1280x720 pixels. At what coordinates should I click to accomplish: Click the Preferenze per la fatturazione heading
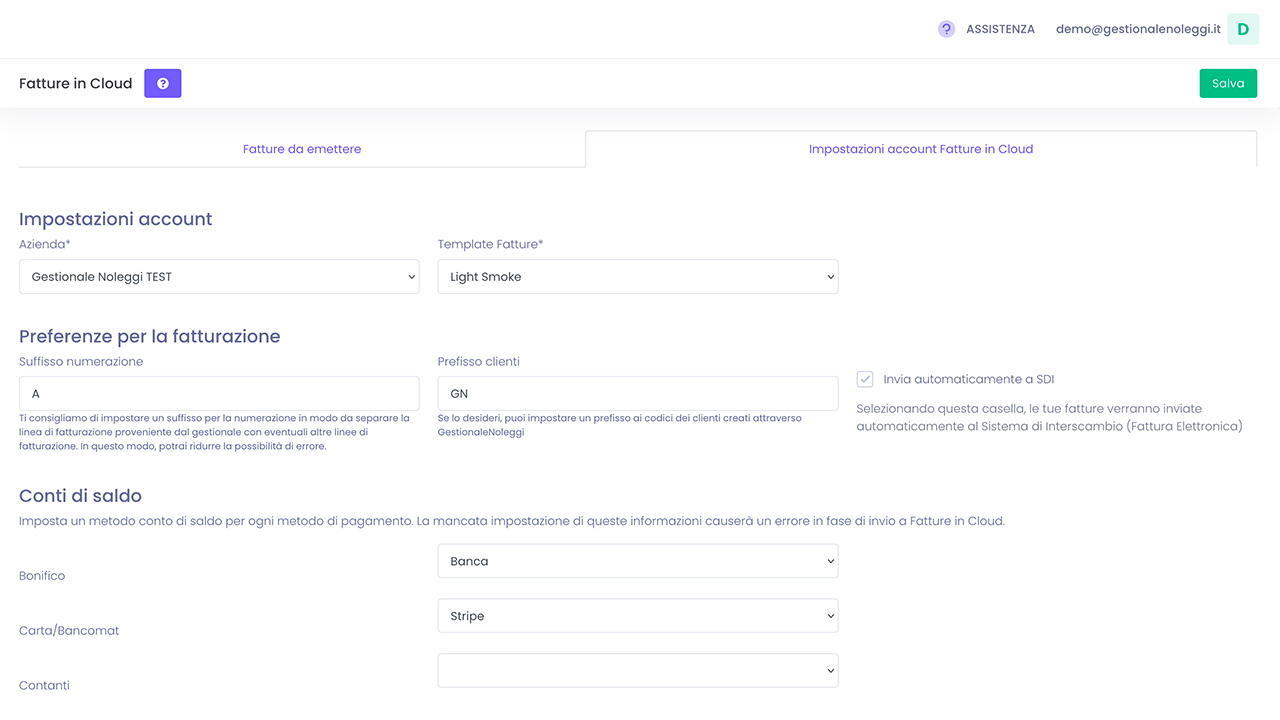click(x=150, y=336)
